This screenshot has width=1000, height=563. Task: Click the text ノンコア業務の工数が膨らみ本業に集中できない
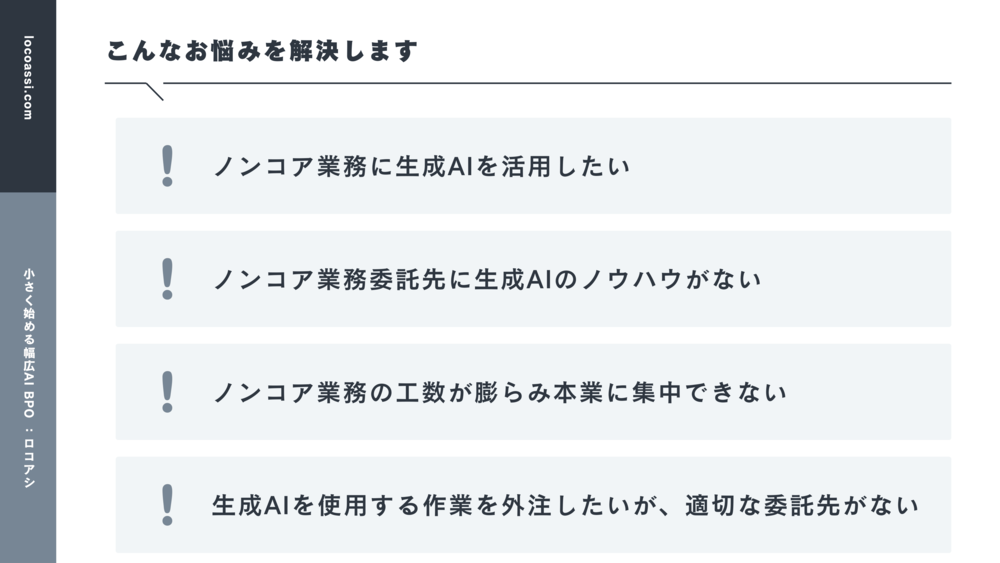click(x=500, y=392)
